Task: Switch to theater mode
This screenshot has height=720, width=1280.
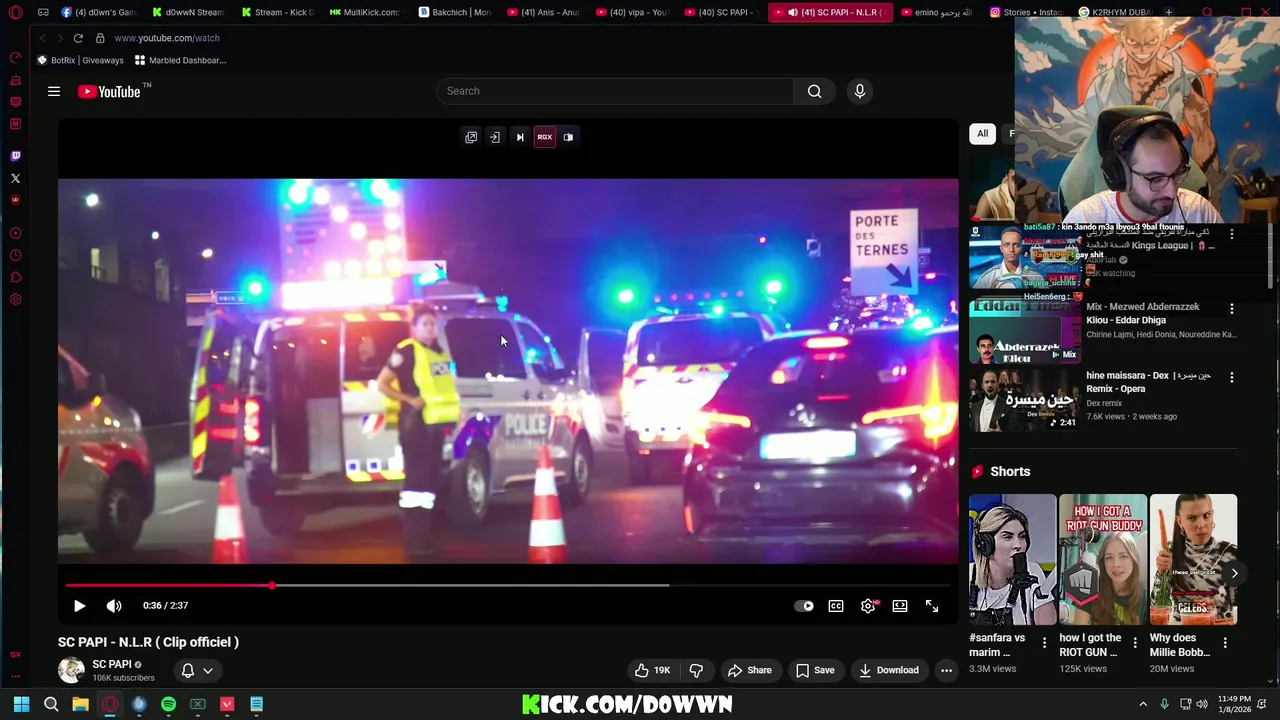Action: tap(900, 605)
